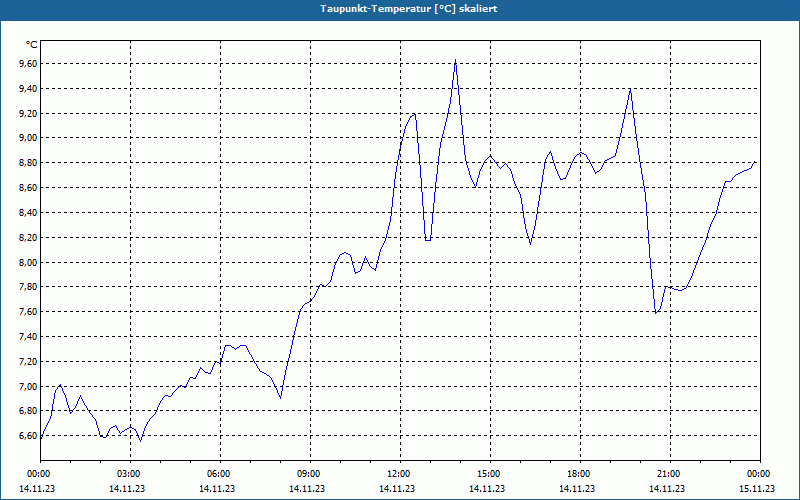Select the date label '15.11.23'
800x500 pixels.
(x=757, y=488)
